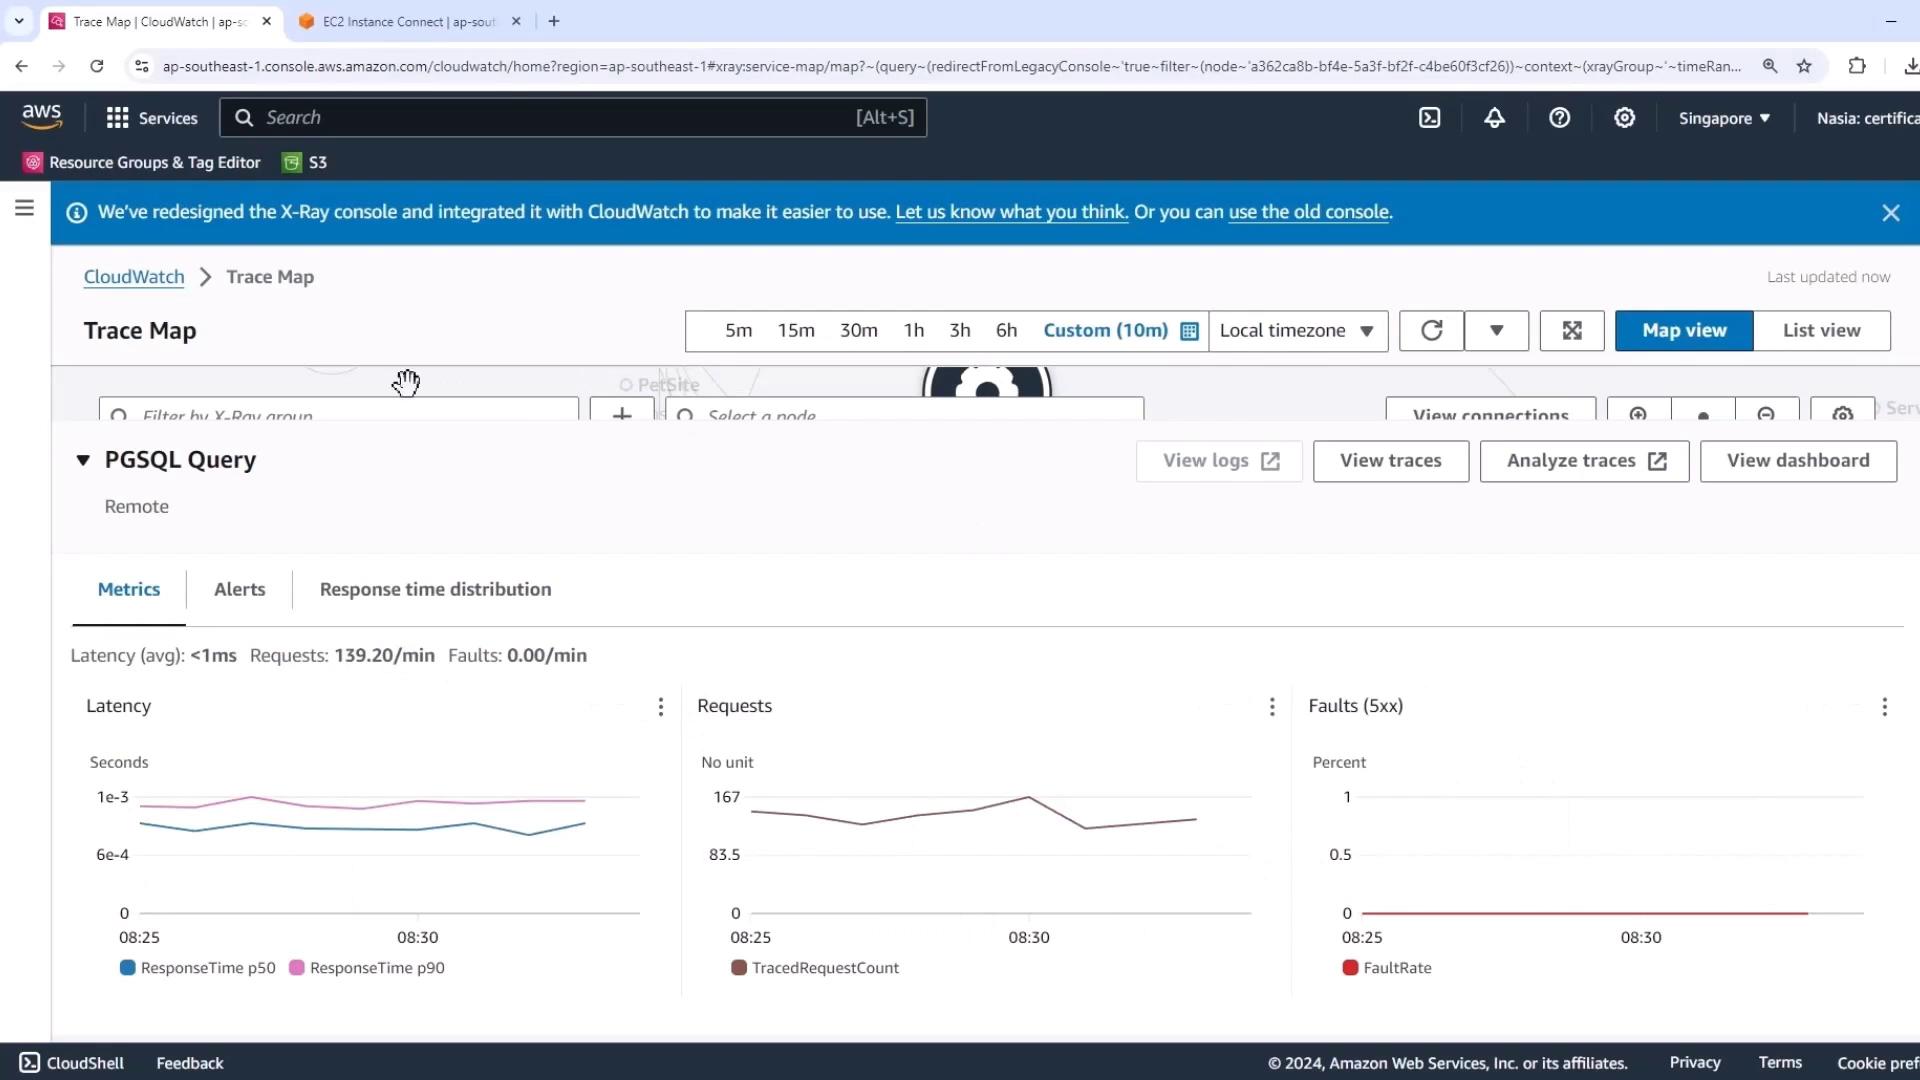Open Feedback in the footer
The height and width of the screenshot is (1080, 1920).
[x=189, y=1063]
